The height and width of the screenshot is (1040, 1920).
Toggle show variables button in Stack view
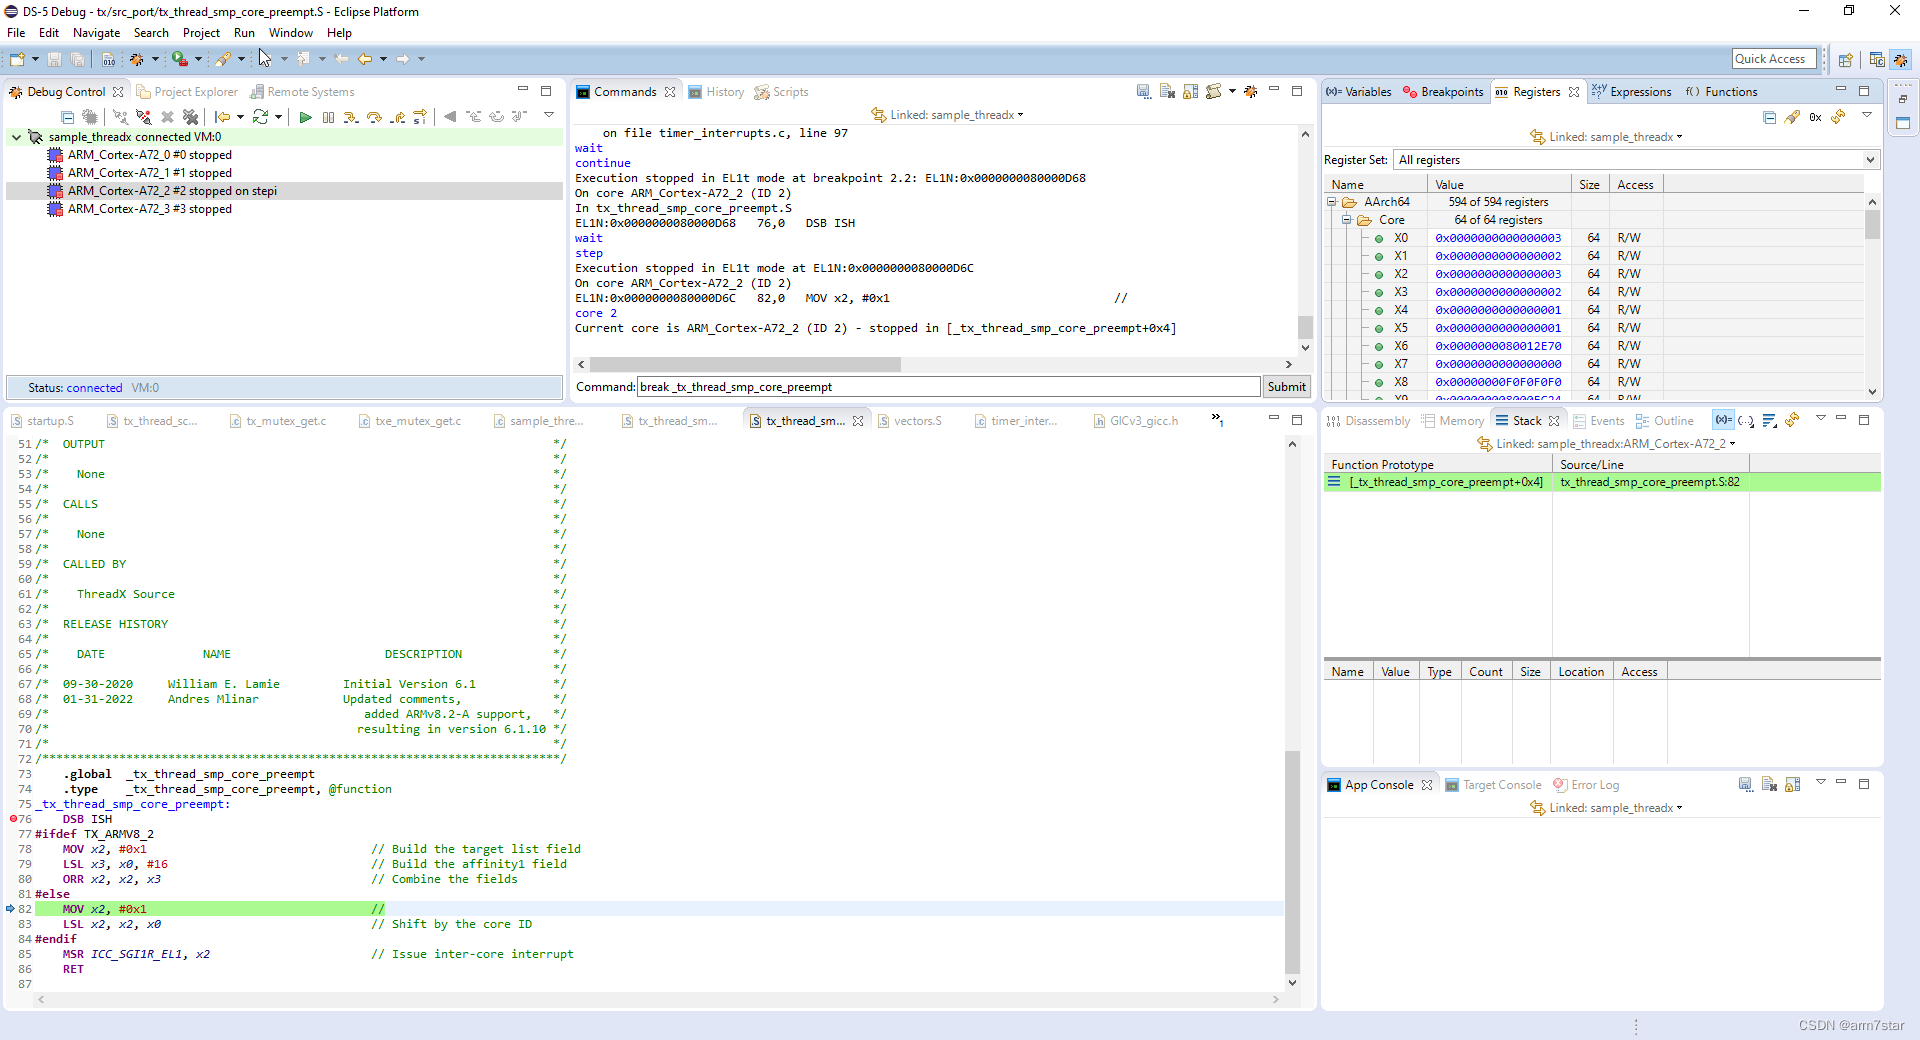click(1723, 421)
